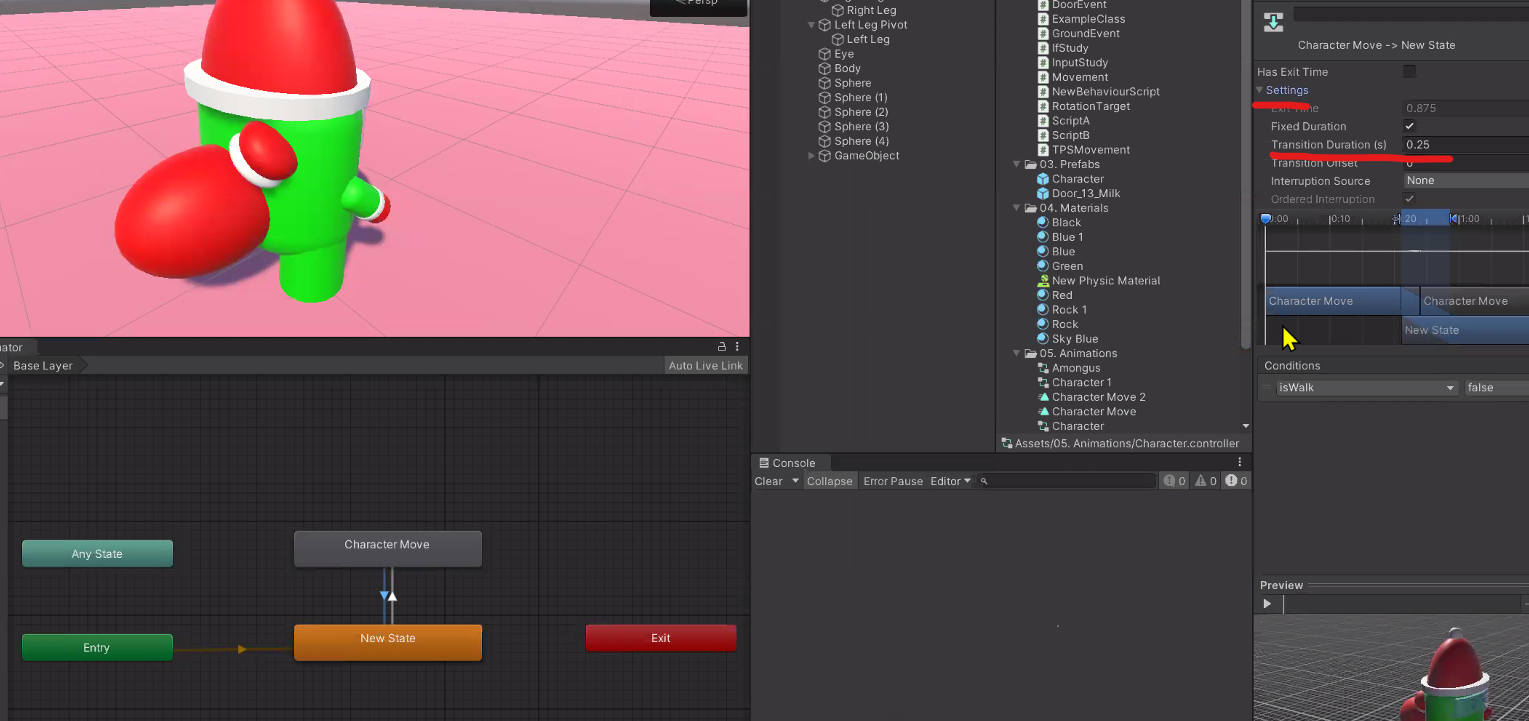The image size is (1529, 721).
Task: Open the Interruption Source dropdown
Action: [1465, 181]
